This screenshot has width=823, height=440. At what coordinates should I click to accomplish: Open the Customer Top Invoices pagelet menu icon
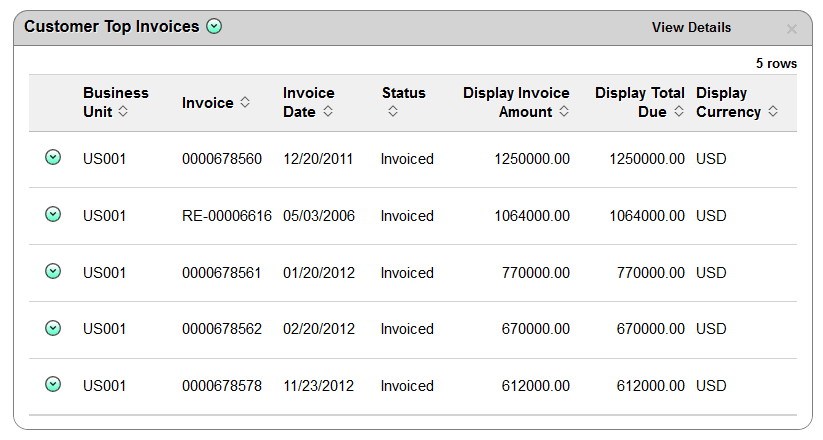[x=214, y=26]
